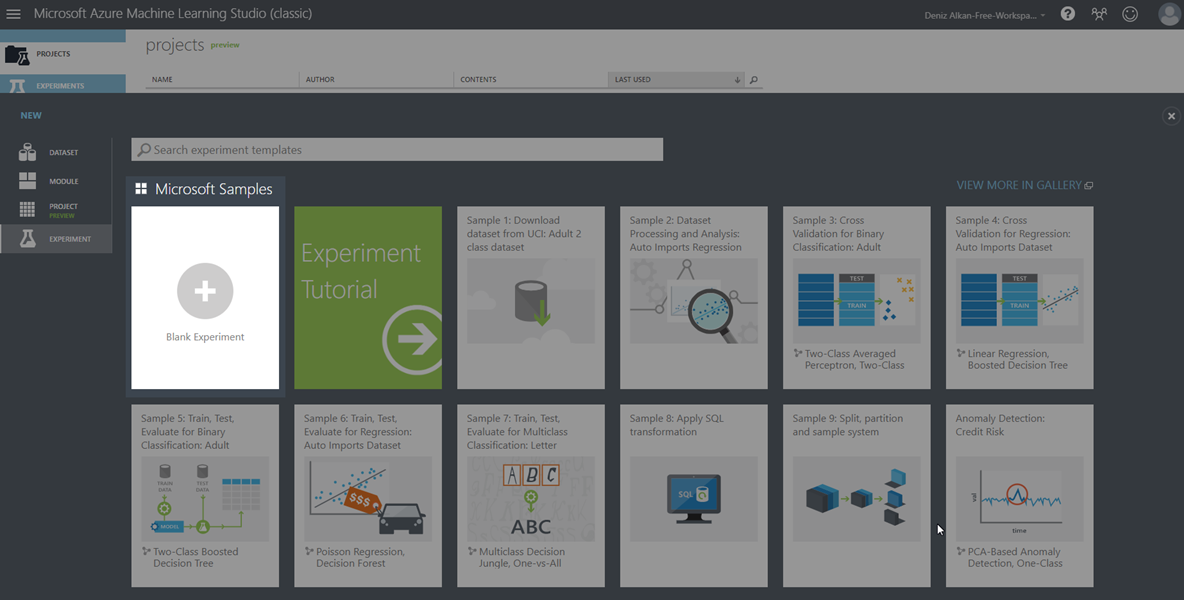Open the help question mark icon

(1068, 14)
